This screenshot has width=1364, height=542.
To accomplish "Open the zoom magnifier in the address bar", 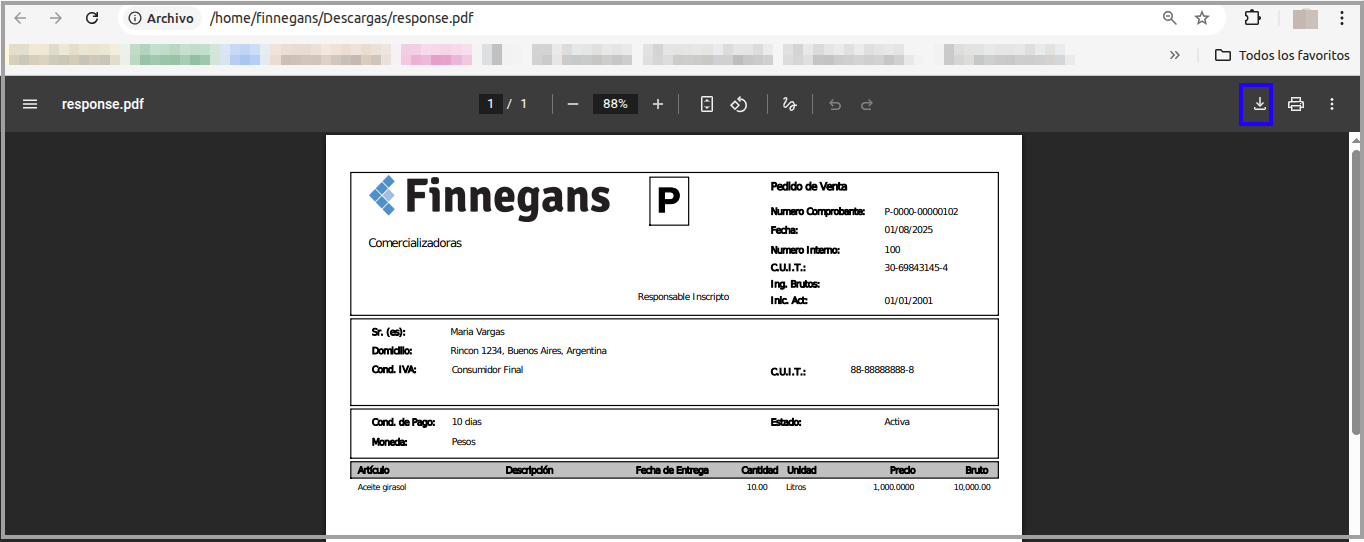I will [1170, 18].
